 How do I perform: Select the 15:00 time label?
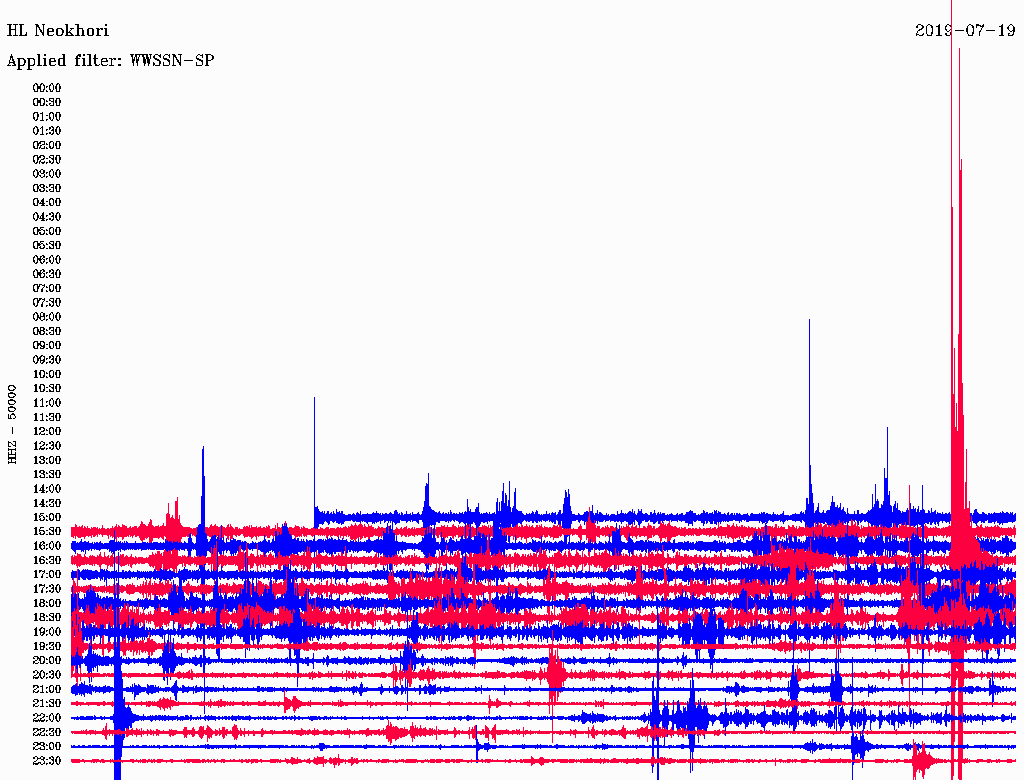coord(47,517)
